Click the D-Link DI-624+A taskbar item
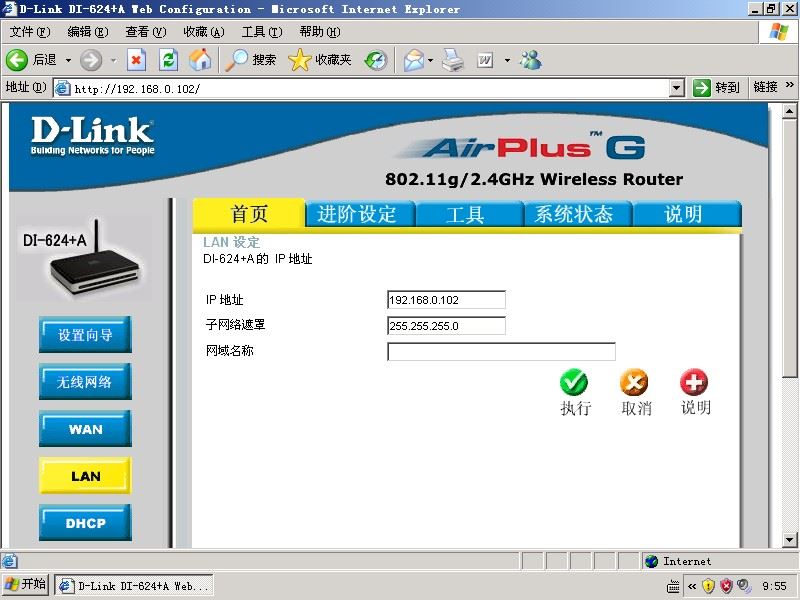This screenshot has height=600, width=800. coord(134,585)
